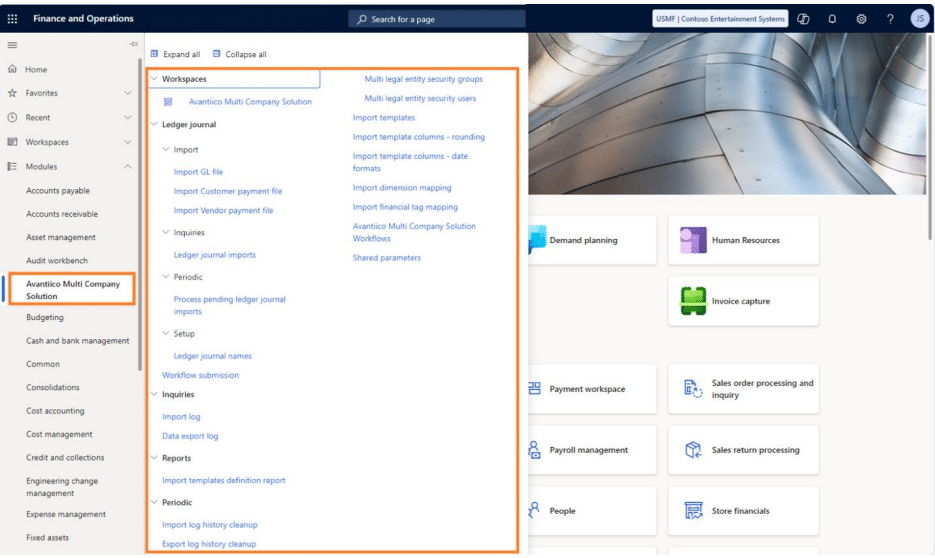Collapse the Import subgroup
The width and height of the screenshot is (935, 558).
166,150
